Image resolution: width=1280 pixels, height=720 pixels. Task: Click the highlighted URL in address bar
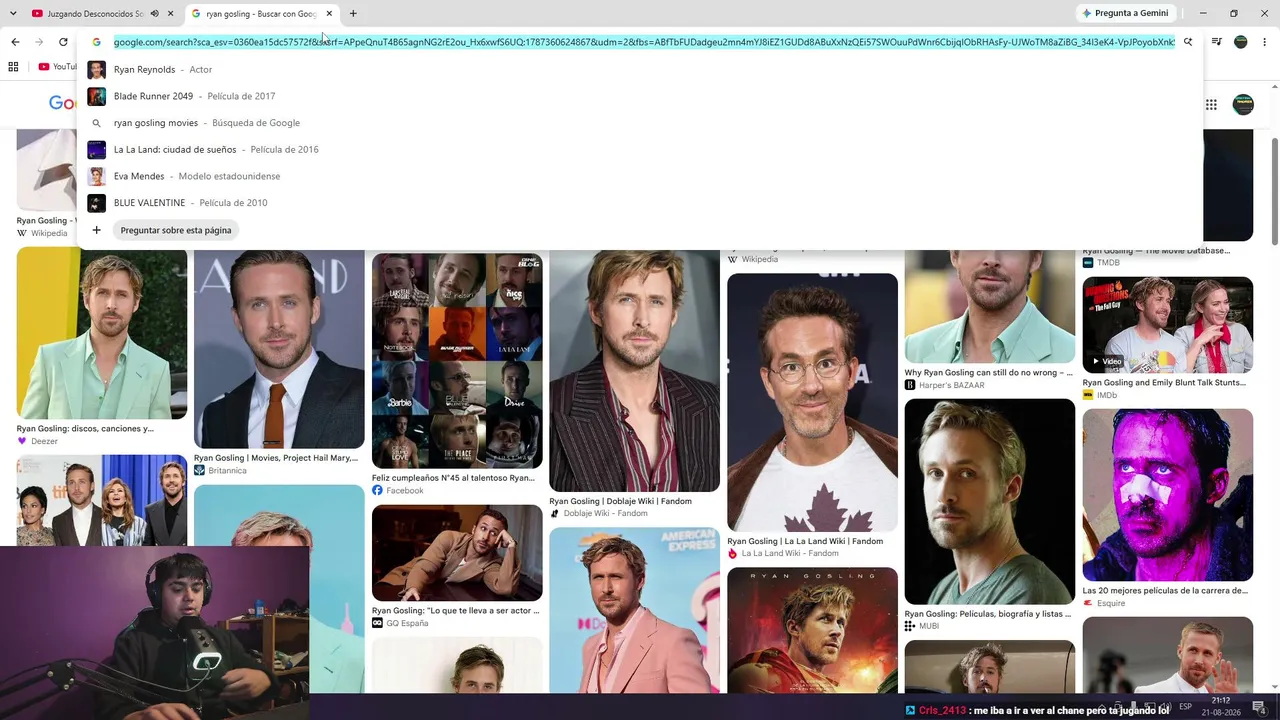pyautogui.click(x=644, y=42)
